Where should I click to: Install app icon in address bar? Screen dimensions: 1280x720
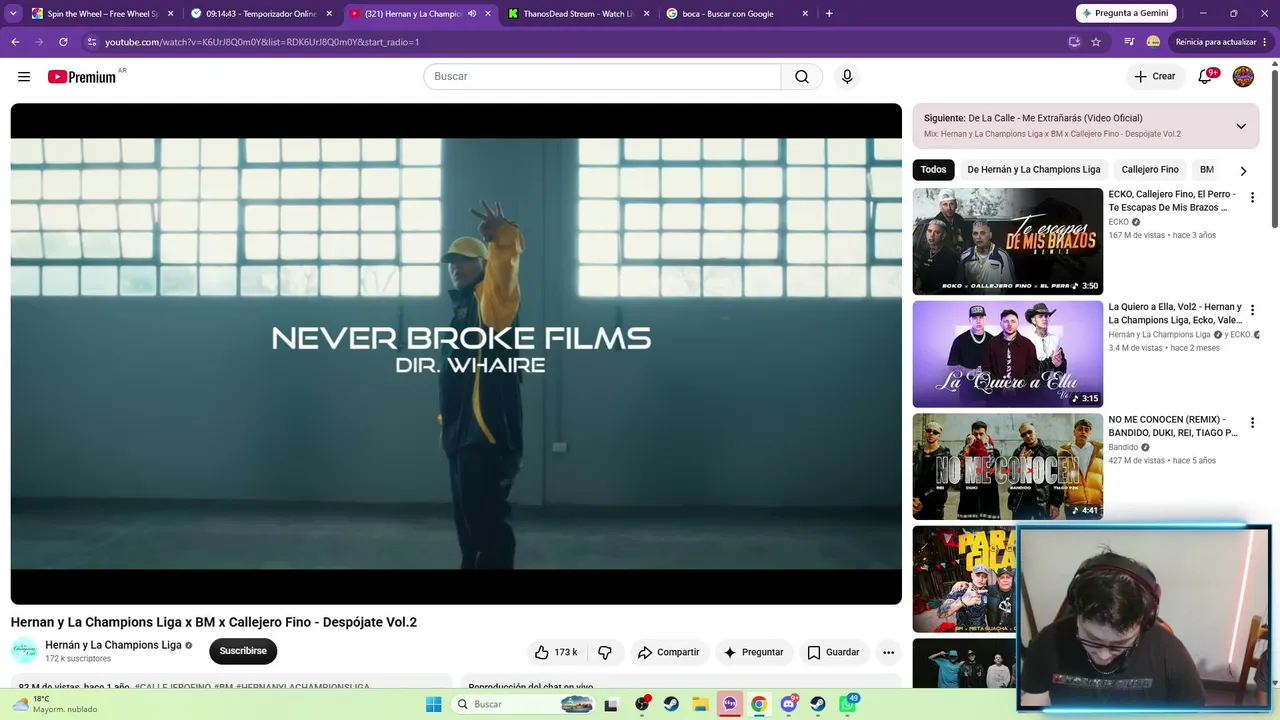[1074, 42]
